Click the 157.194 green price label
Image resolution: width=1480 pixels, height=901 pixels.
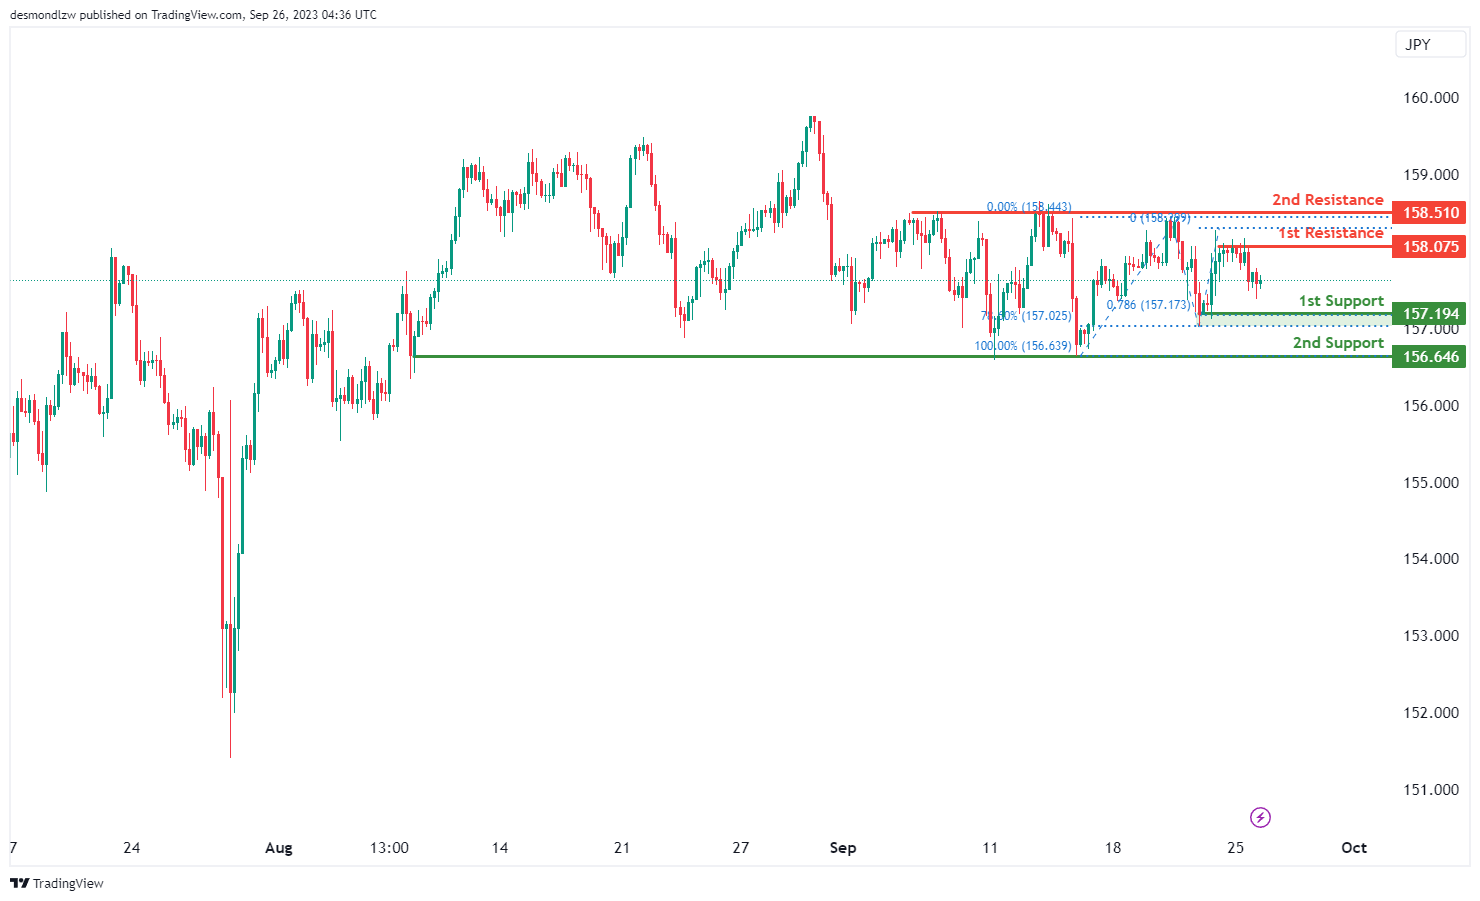pyautogui.click(x=1429, y=314)
